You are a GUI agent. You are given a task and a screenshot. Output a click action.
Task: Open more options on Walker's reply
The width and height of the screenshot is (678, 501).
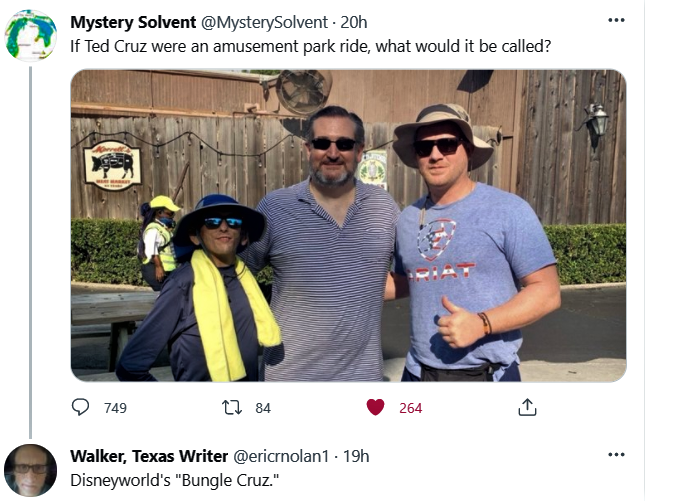[616, 455]
